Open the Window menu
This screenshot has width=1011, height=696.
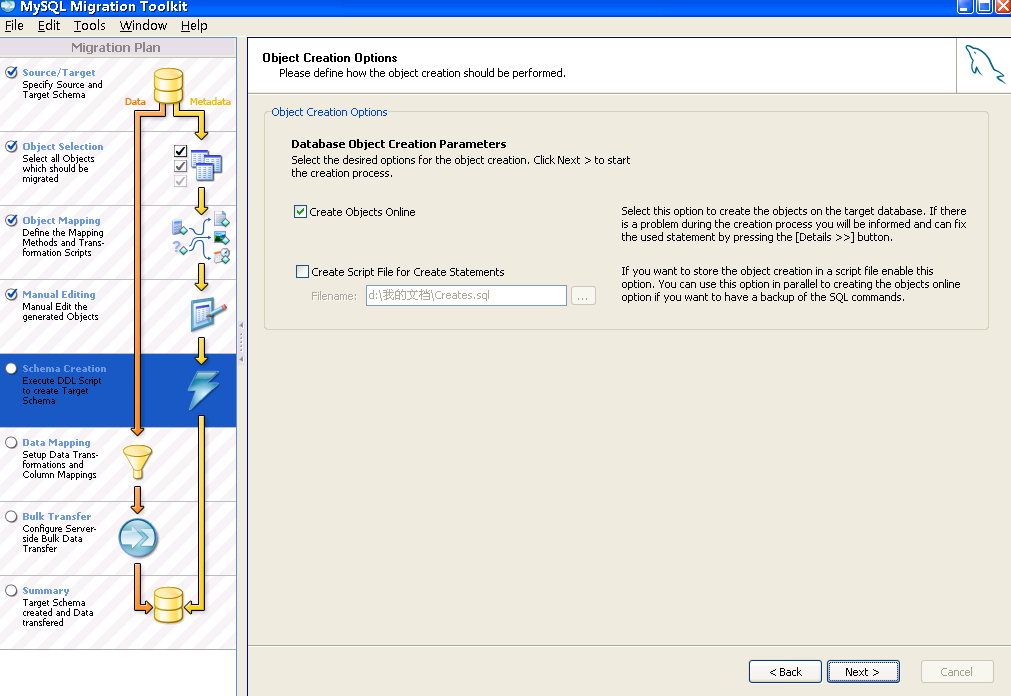pyautogui.click(x=143, y=26)
